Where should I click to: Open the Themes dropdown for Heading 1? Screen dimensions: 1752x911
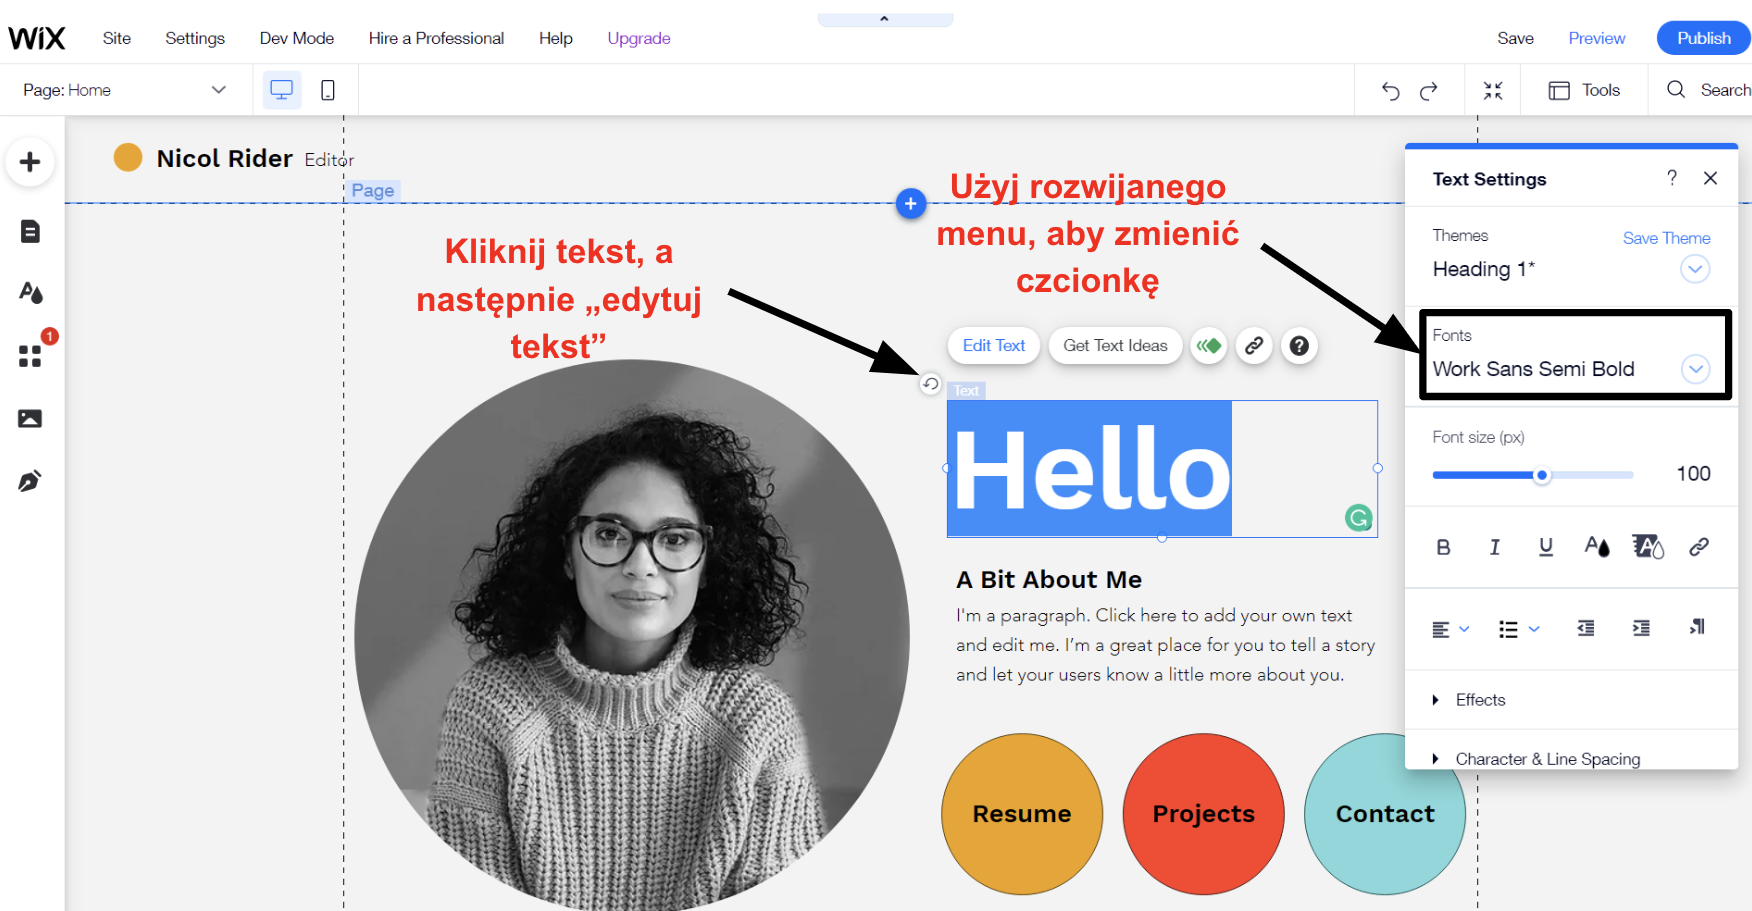click(x=1695, y=269)
